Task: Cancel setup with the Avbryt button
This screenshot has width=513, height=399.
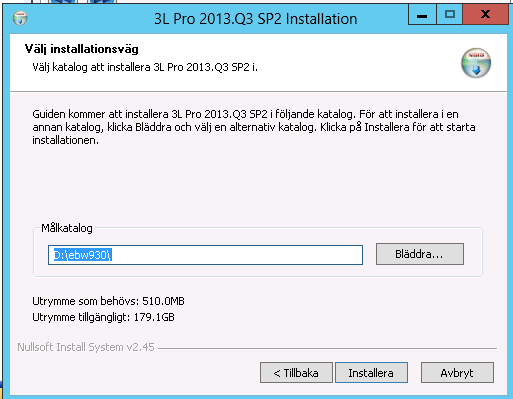Action: click(457, 373)
